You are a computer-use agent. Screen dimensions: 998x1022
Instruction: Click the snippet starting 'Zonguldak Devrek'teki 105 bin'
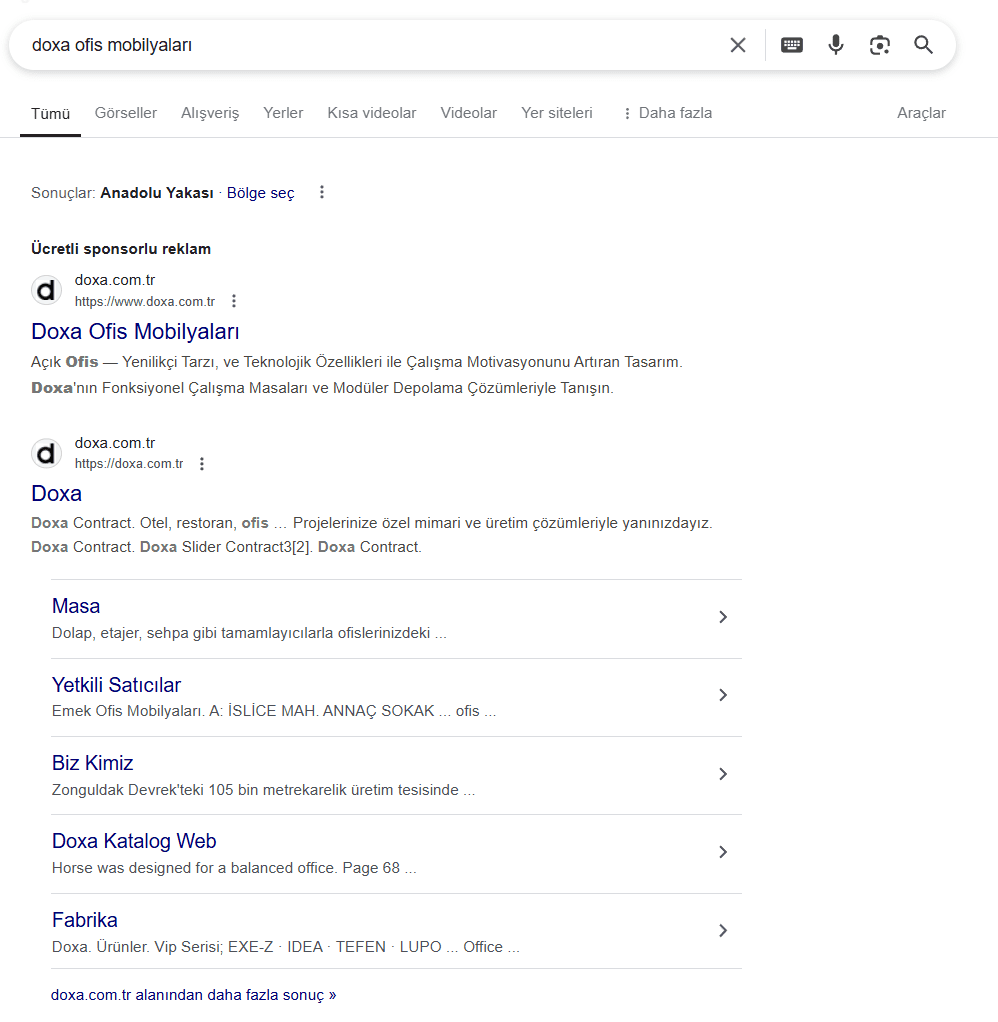tap(263, 790)
